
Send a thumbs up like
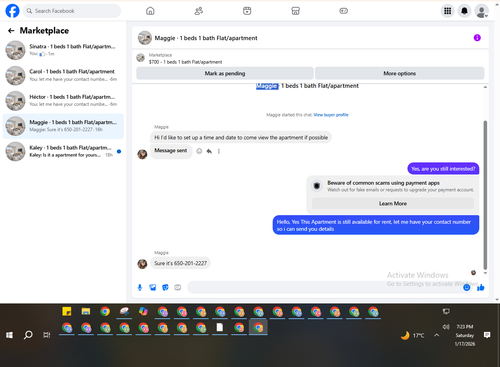[x=481, y=287]
